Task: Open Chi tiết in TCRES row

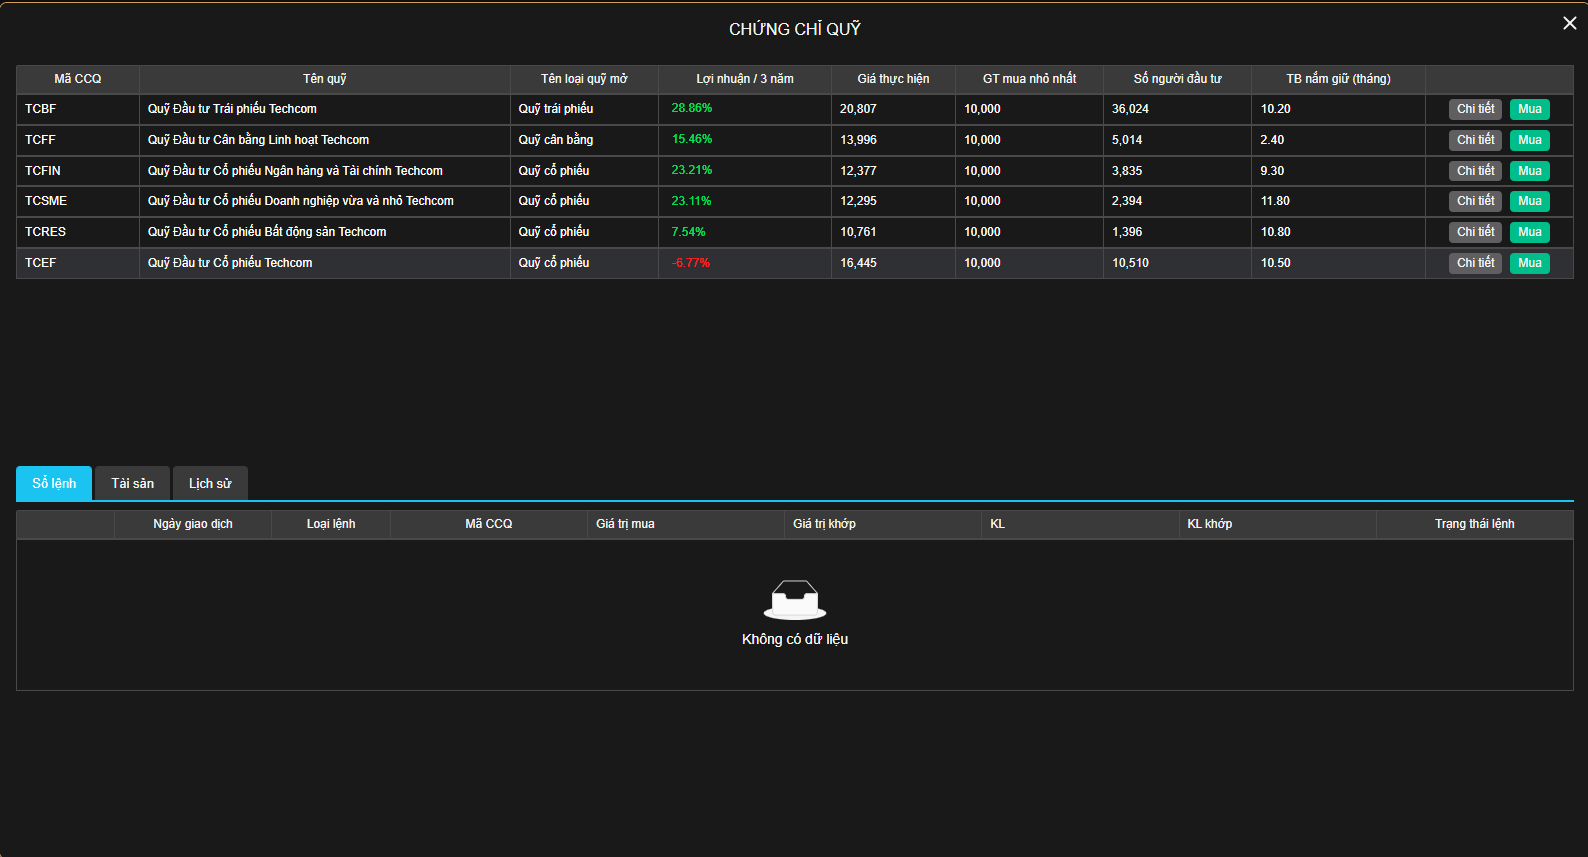Action: 1475,232
